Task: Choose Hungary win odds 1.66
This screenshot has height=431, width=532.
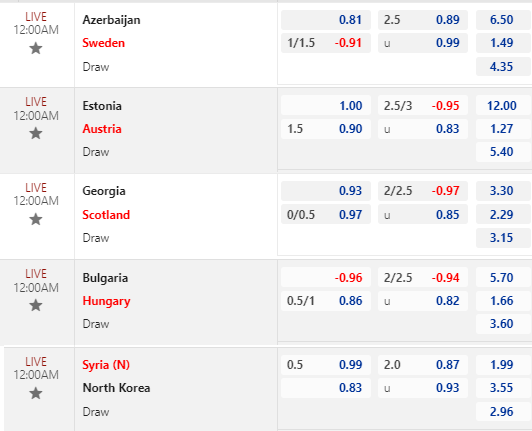Action: tap(504, 301)
